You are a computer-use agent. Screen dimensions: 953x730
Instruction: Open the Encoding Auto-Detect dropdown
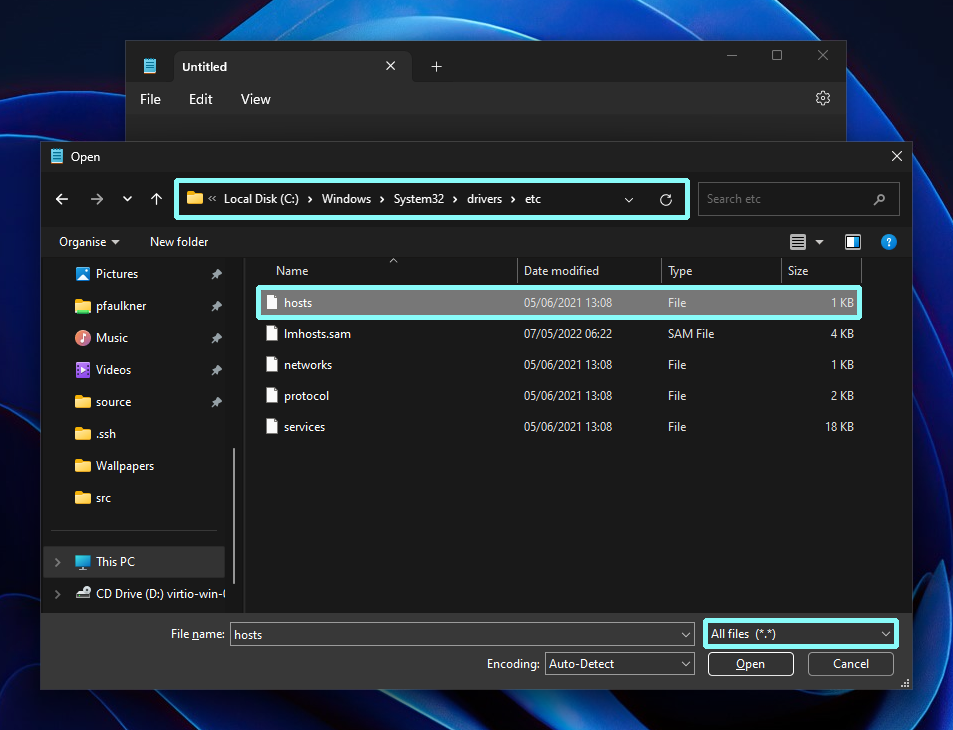(x=619, y=664)
